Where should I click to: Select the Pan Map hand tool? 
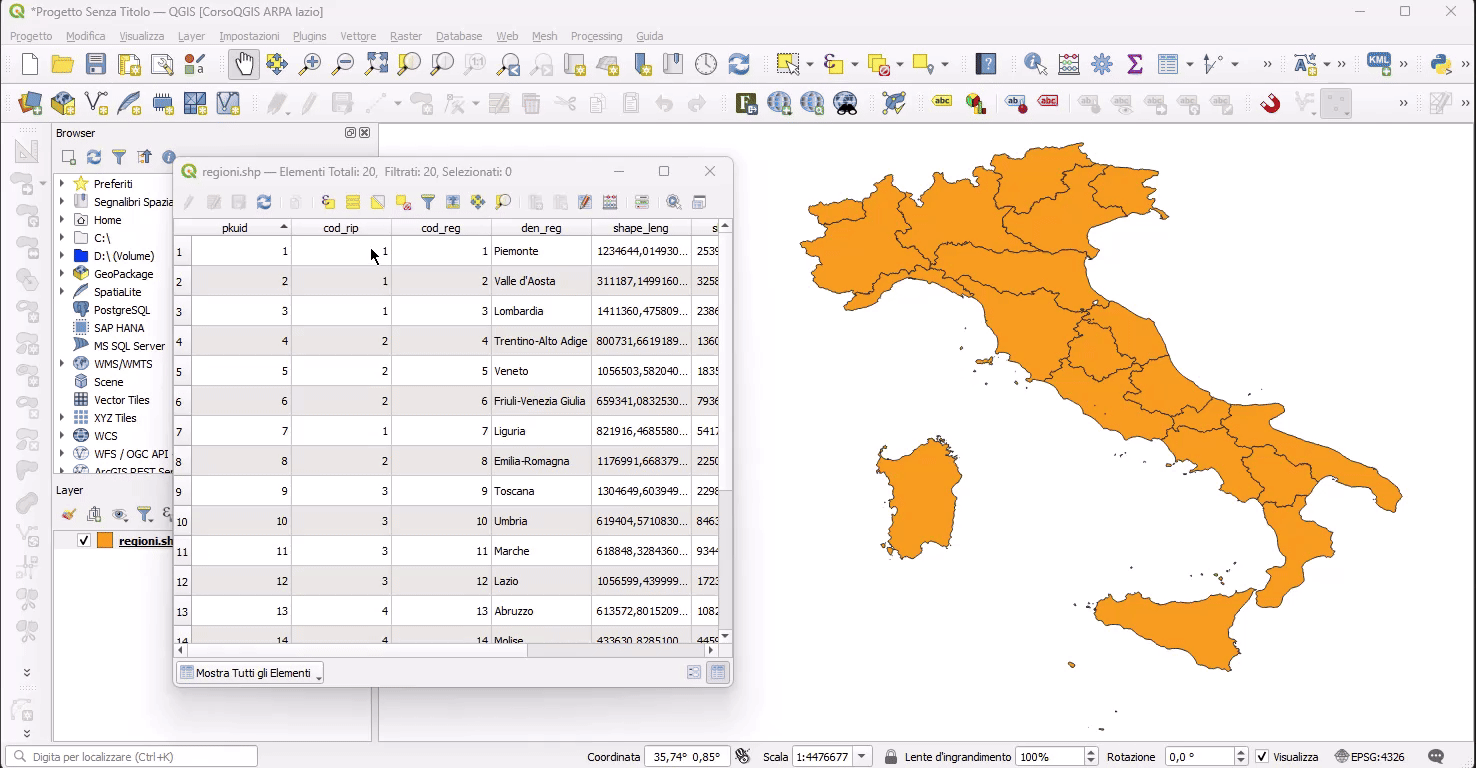pyautogui.click(x=244, y=65)
